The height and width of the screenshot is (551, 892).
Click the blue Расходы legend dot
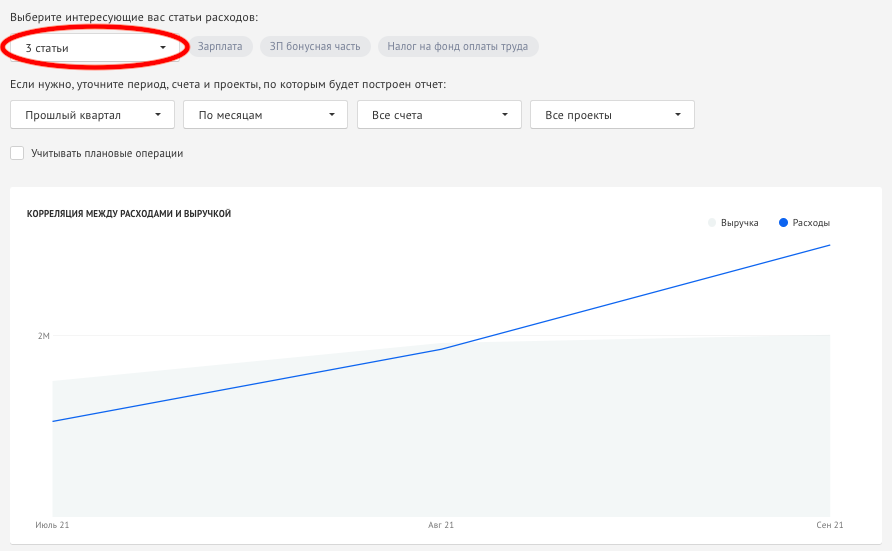pyautogui.click(x=784, y=222)
